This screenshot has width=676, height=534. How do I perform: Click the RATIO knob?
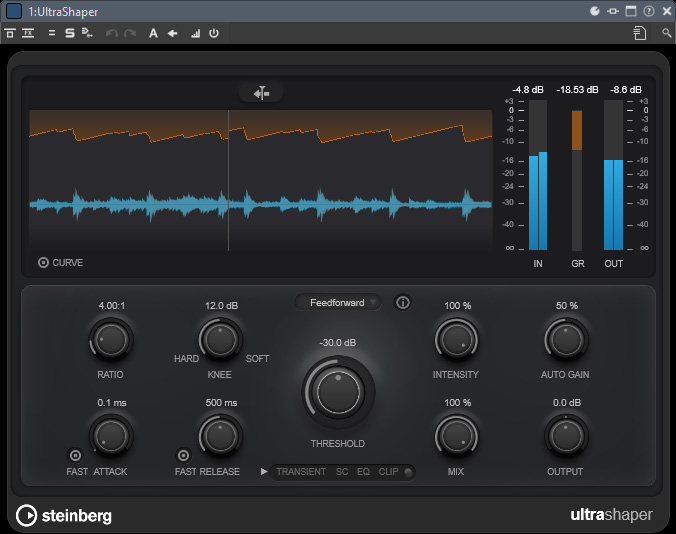pos(111,340)
